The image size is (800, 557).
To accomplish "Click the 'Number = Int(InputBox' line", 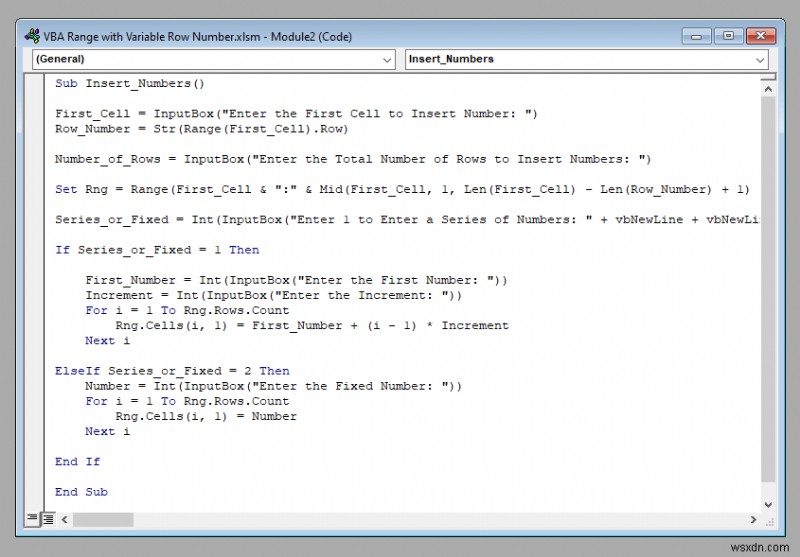I will click(273, 386).
